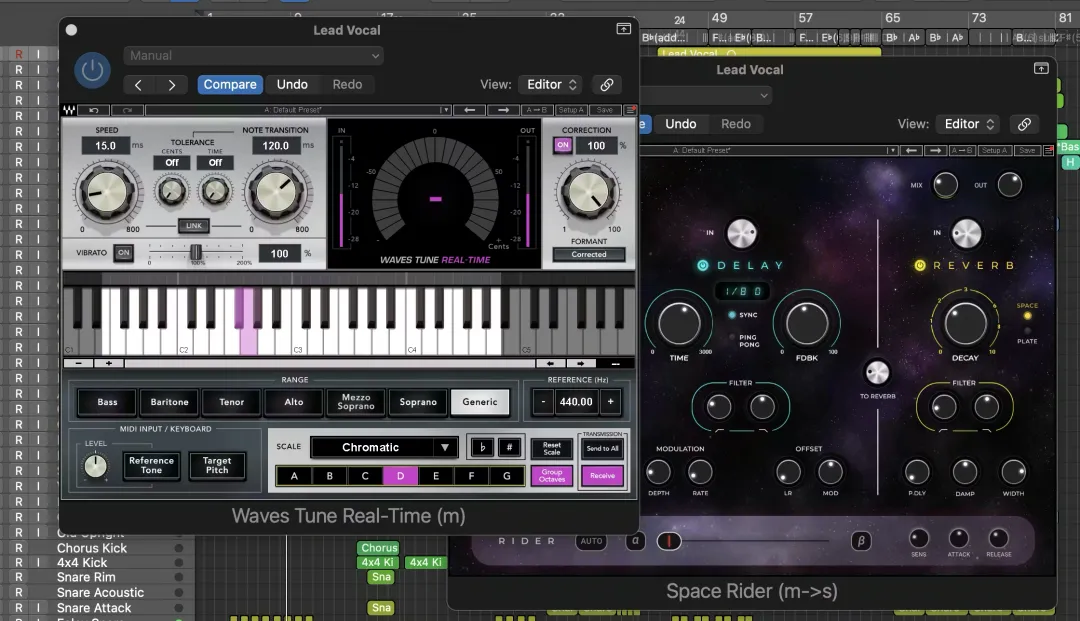The image size is (1080, 621).
Task: Click flat (♭) accidental button
Action: coord(482,448)
